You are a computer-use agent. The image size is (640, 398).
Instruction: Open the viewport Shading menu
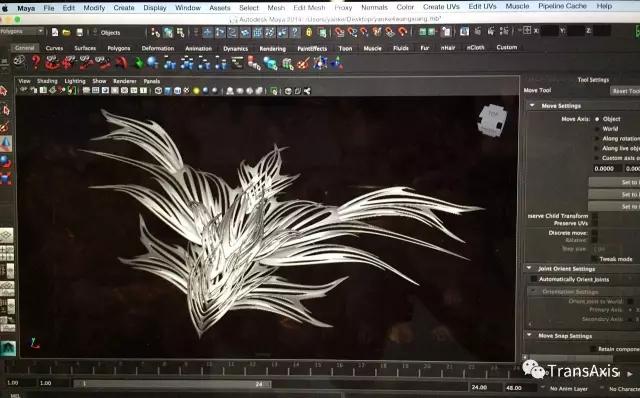coord(47,81)
